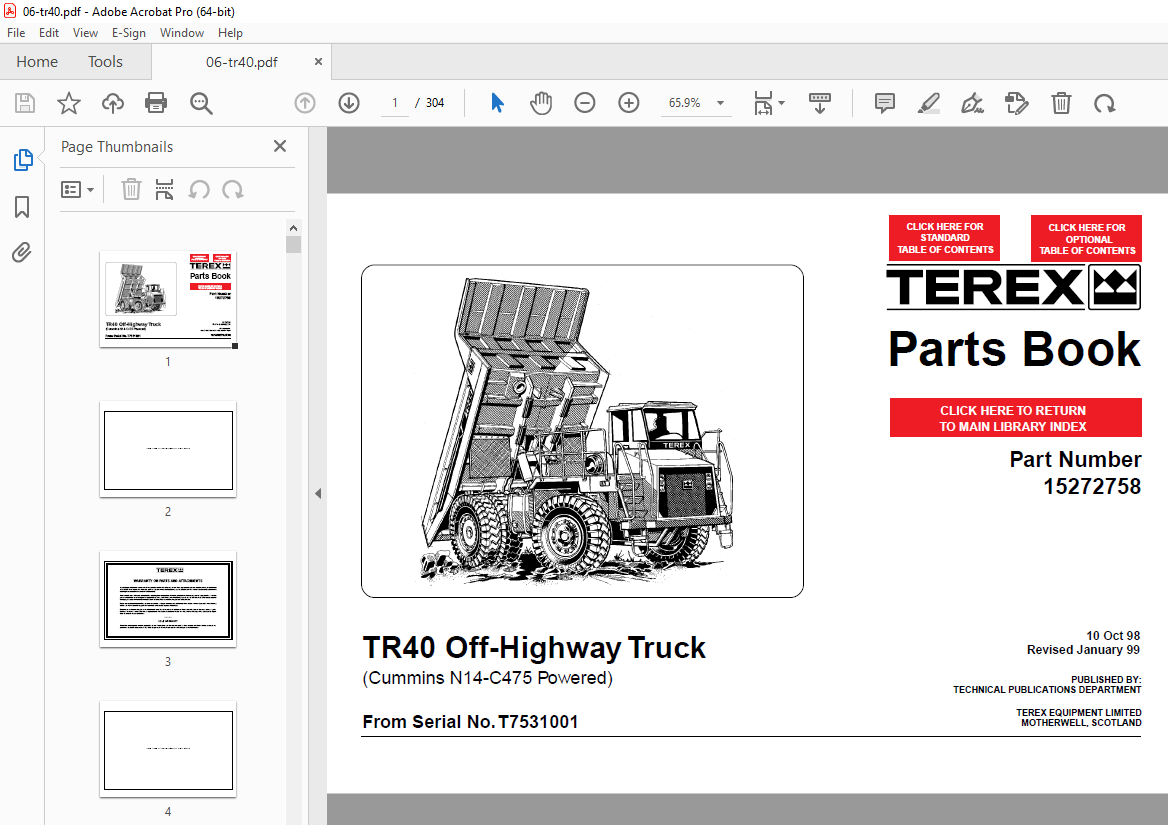
Task: Rotate counterclockwise in thumbnails panel
Action: click(199, 190)
